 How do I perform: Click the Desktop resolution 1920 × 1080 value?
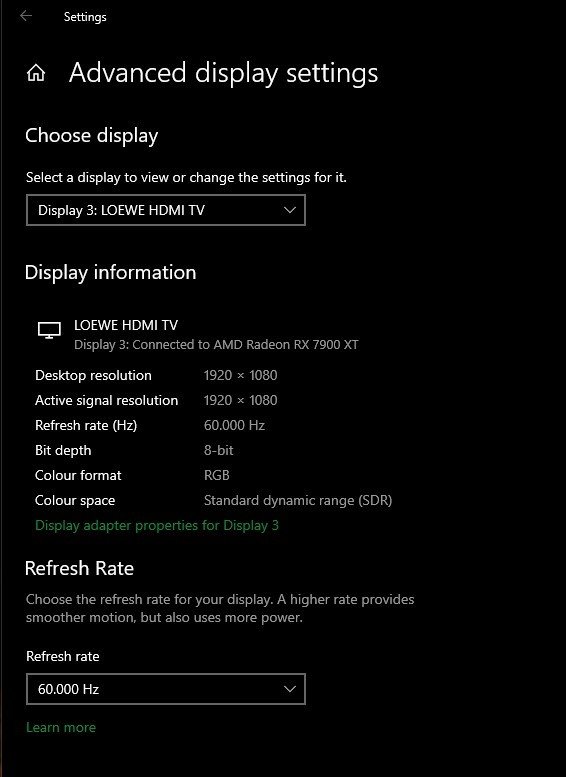240,375
